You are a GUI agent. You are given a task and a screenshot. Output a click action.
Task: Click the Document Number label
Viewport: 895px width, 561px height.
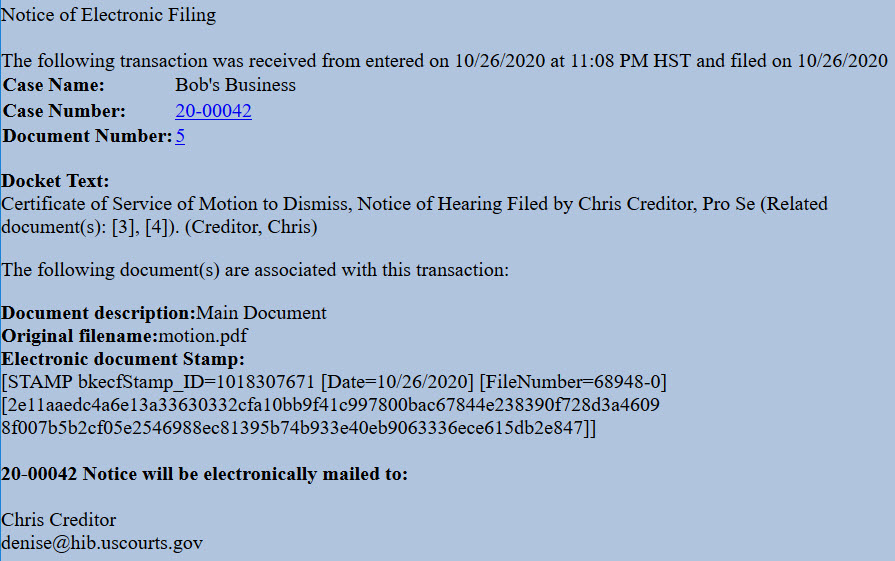(87, 136)
